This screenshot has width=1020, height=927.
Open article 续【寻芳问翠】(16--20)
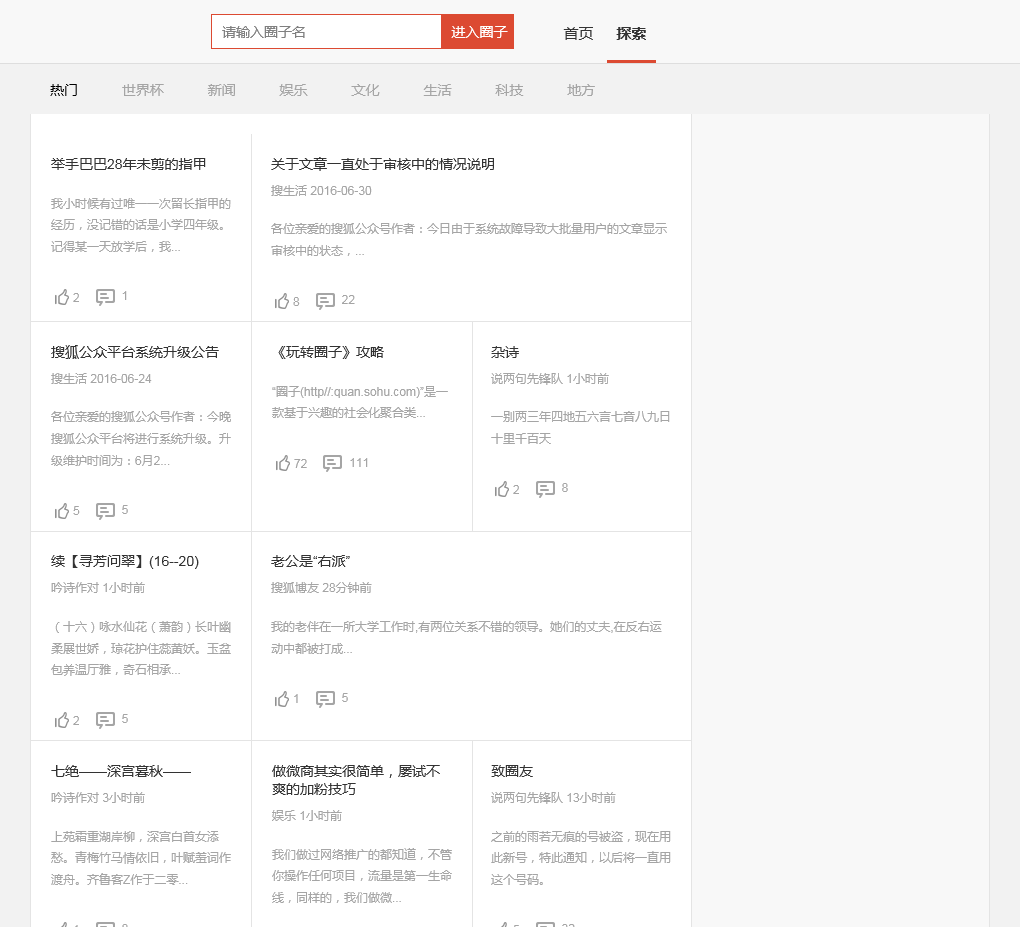(x=125, y=561)
